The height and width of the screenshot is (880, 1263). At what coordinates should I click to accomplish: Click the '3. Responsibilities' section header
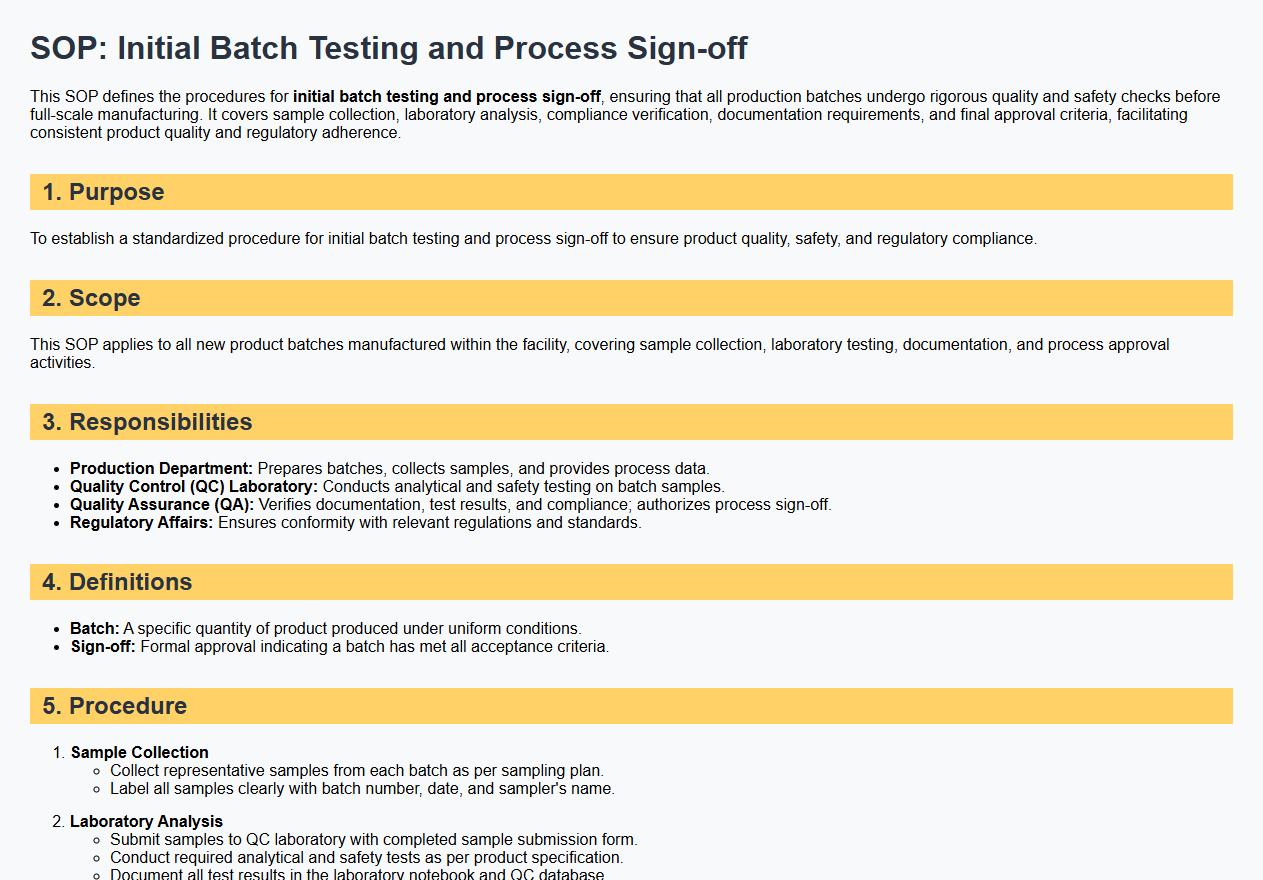(x=147, y=422)
